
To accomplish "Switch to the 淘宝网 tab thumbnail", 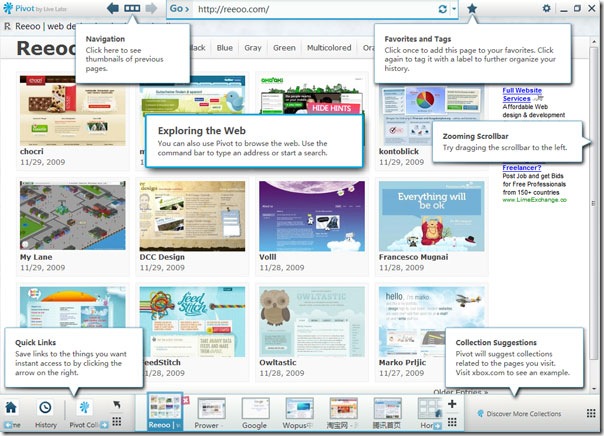I will point(344,409).
